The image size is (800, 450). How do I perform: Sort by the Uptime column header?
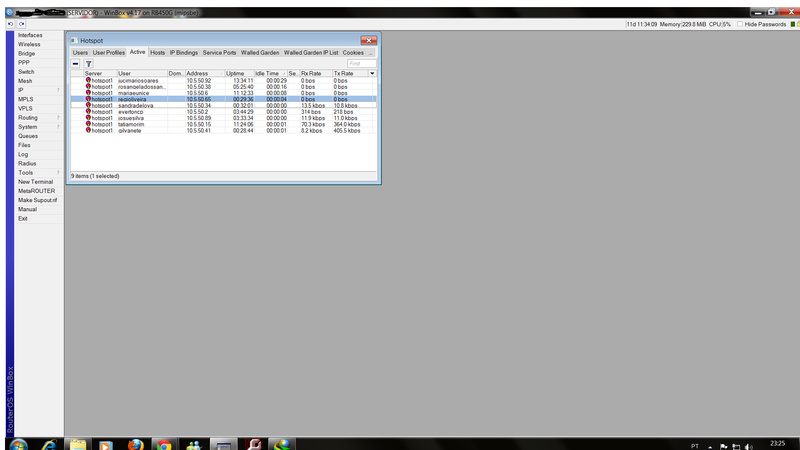(239, 73)
